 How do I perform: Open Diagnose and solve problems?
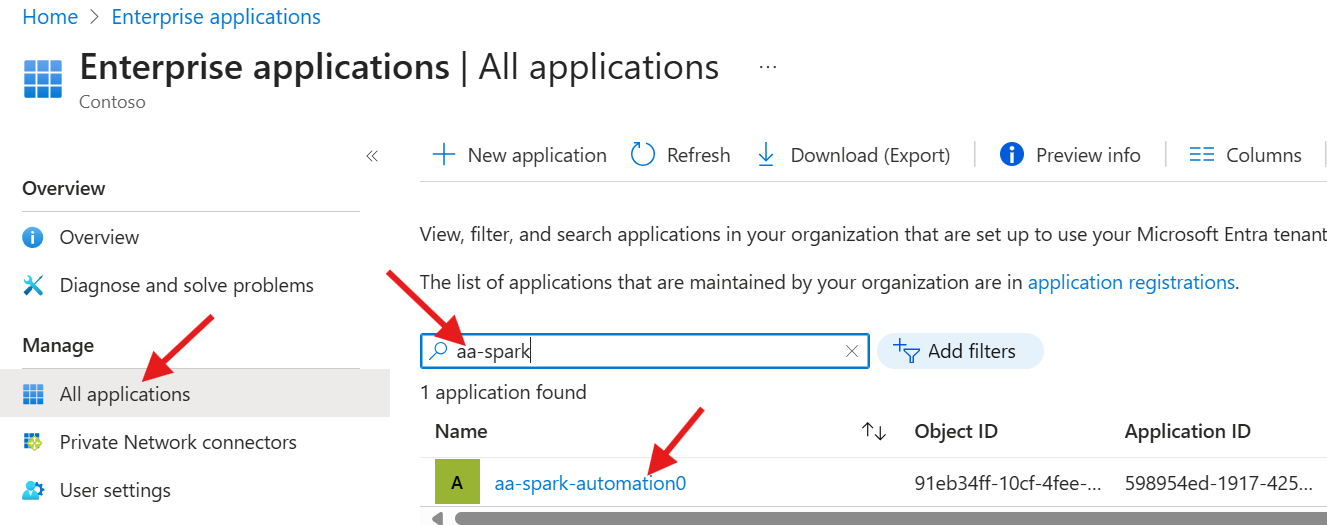[186, 285]
